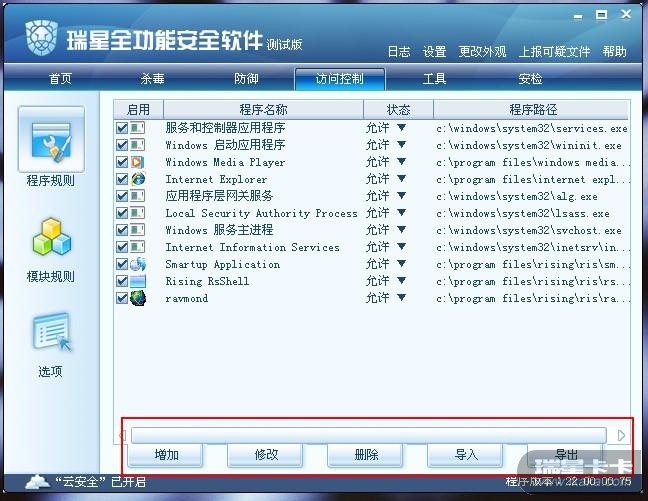The height and width of the screenshot is (501, 648).
Task: Click 上报可疑文件 link
Action: (x=554, y=52)
